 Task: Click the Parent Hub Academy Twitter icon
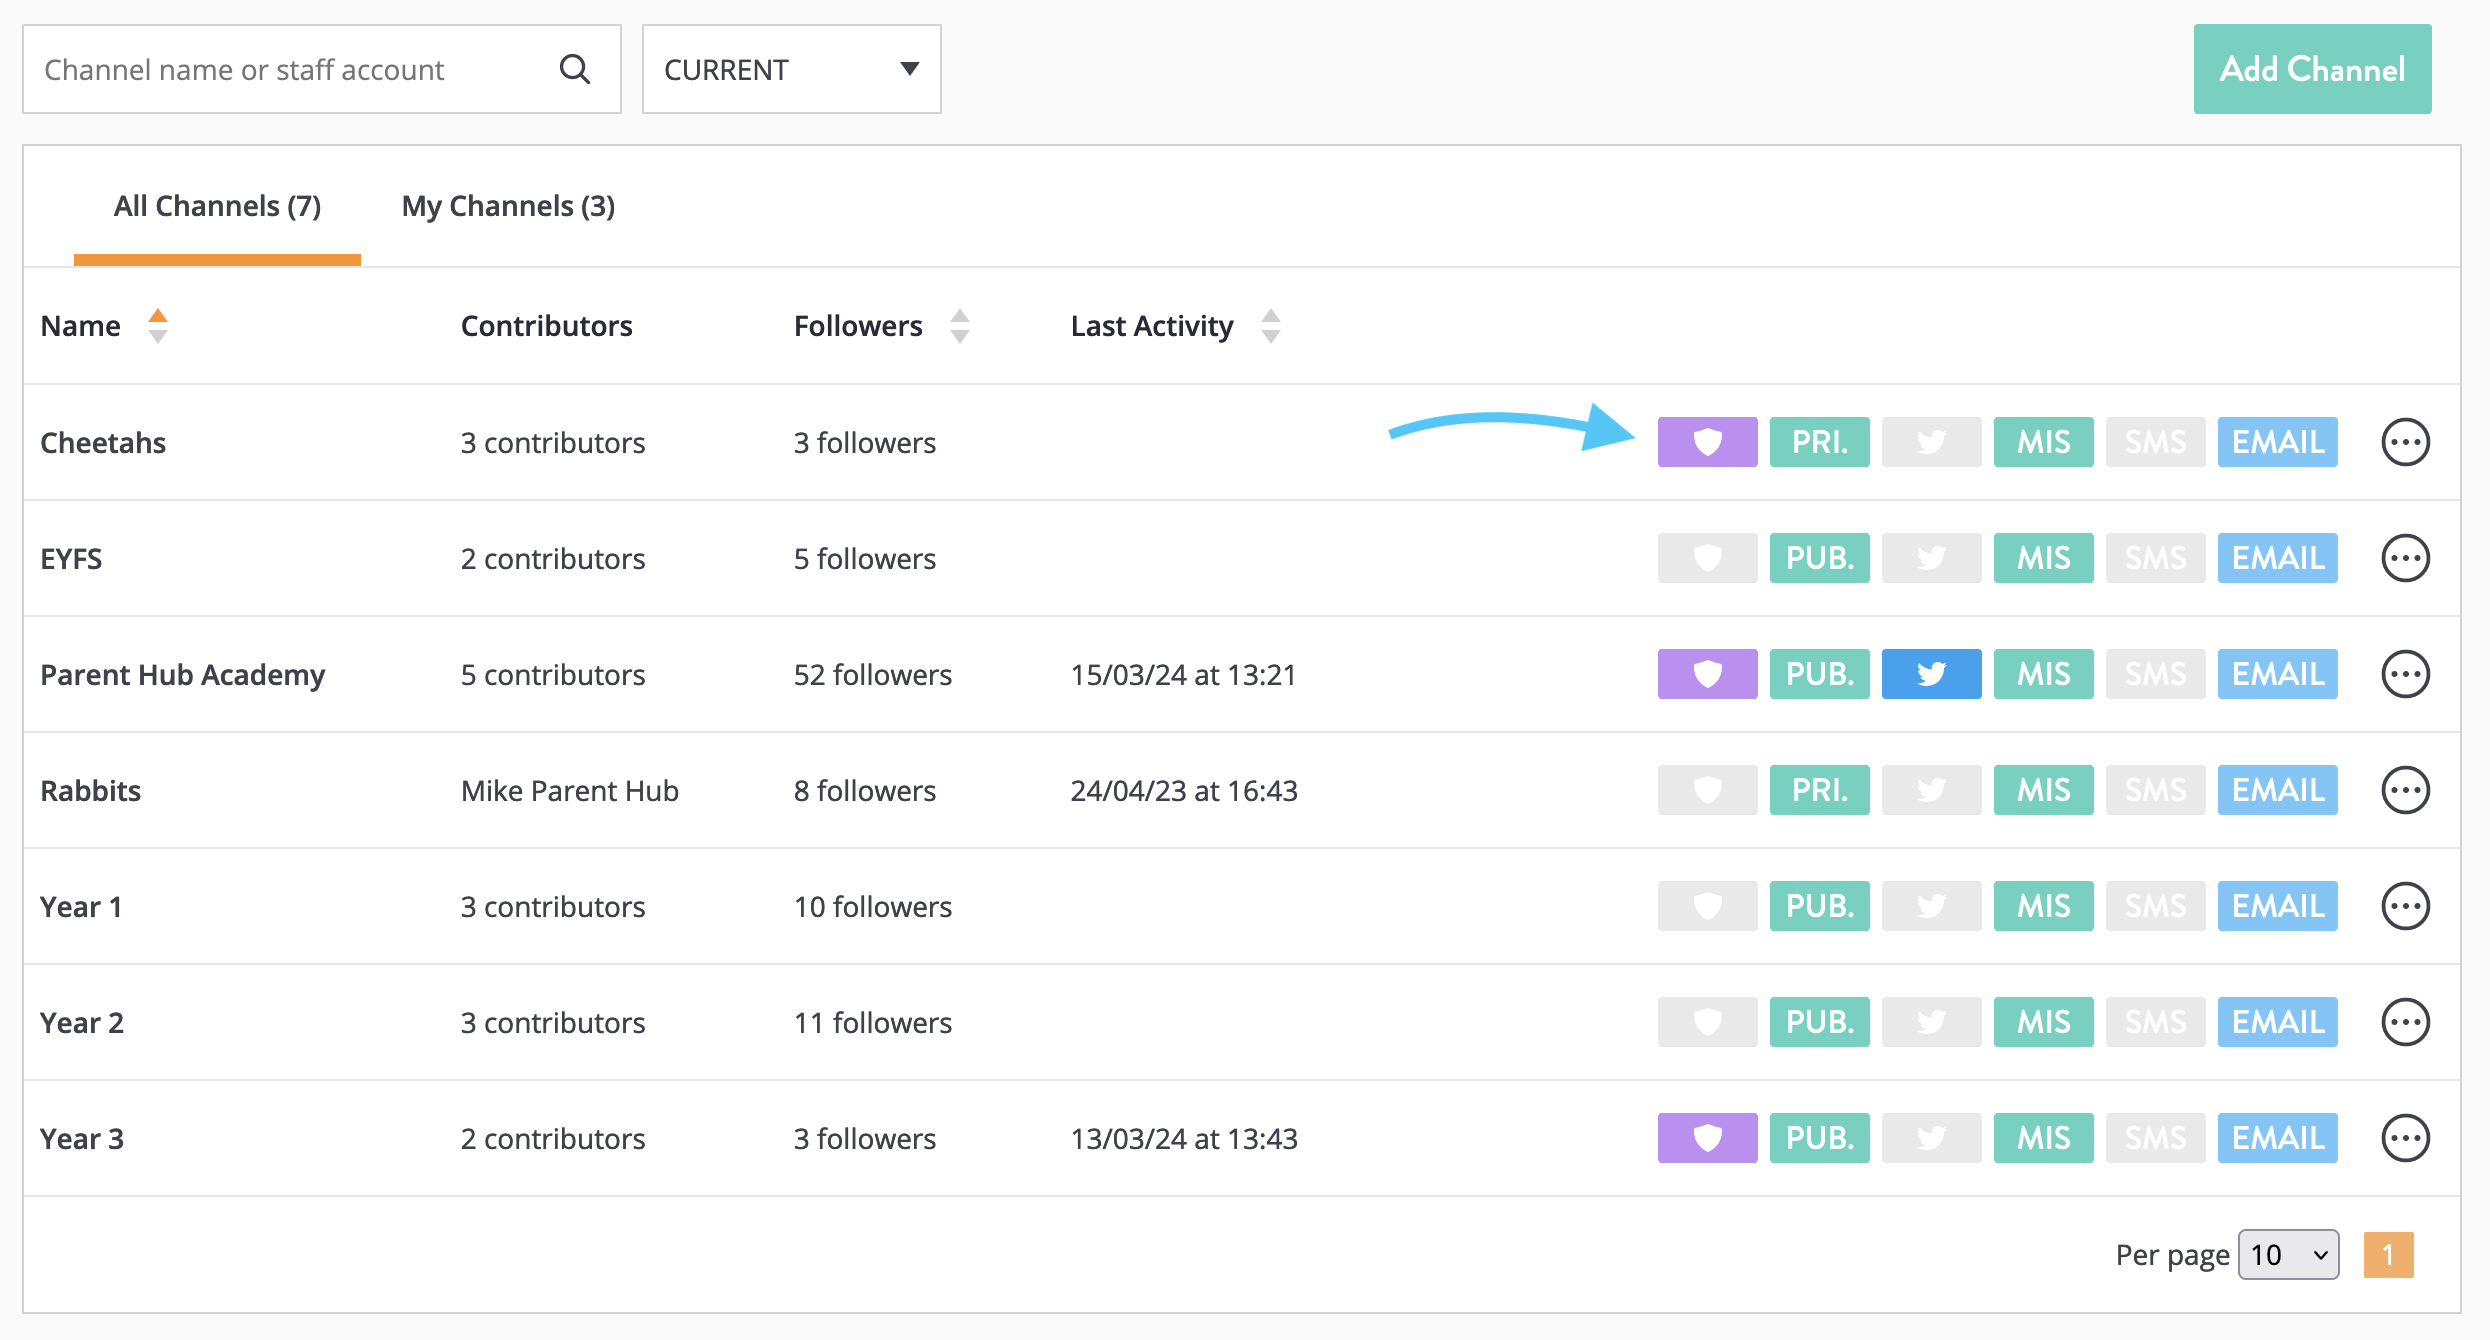[x=1931, y=674]
